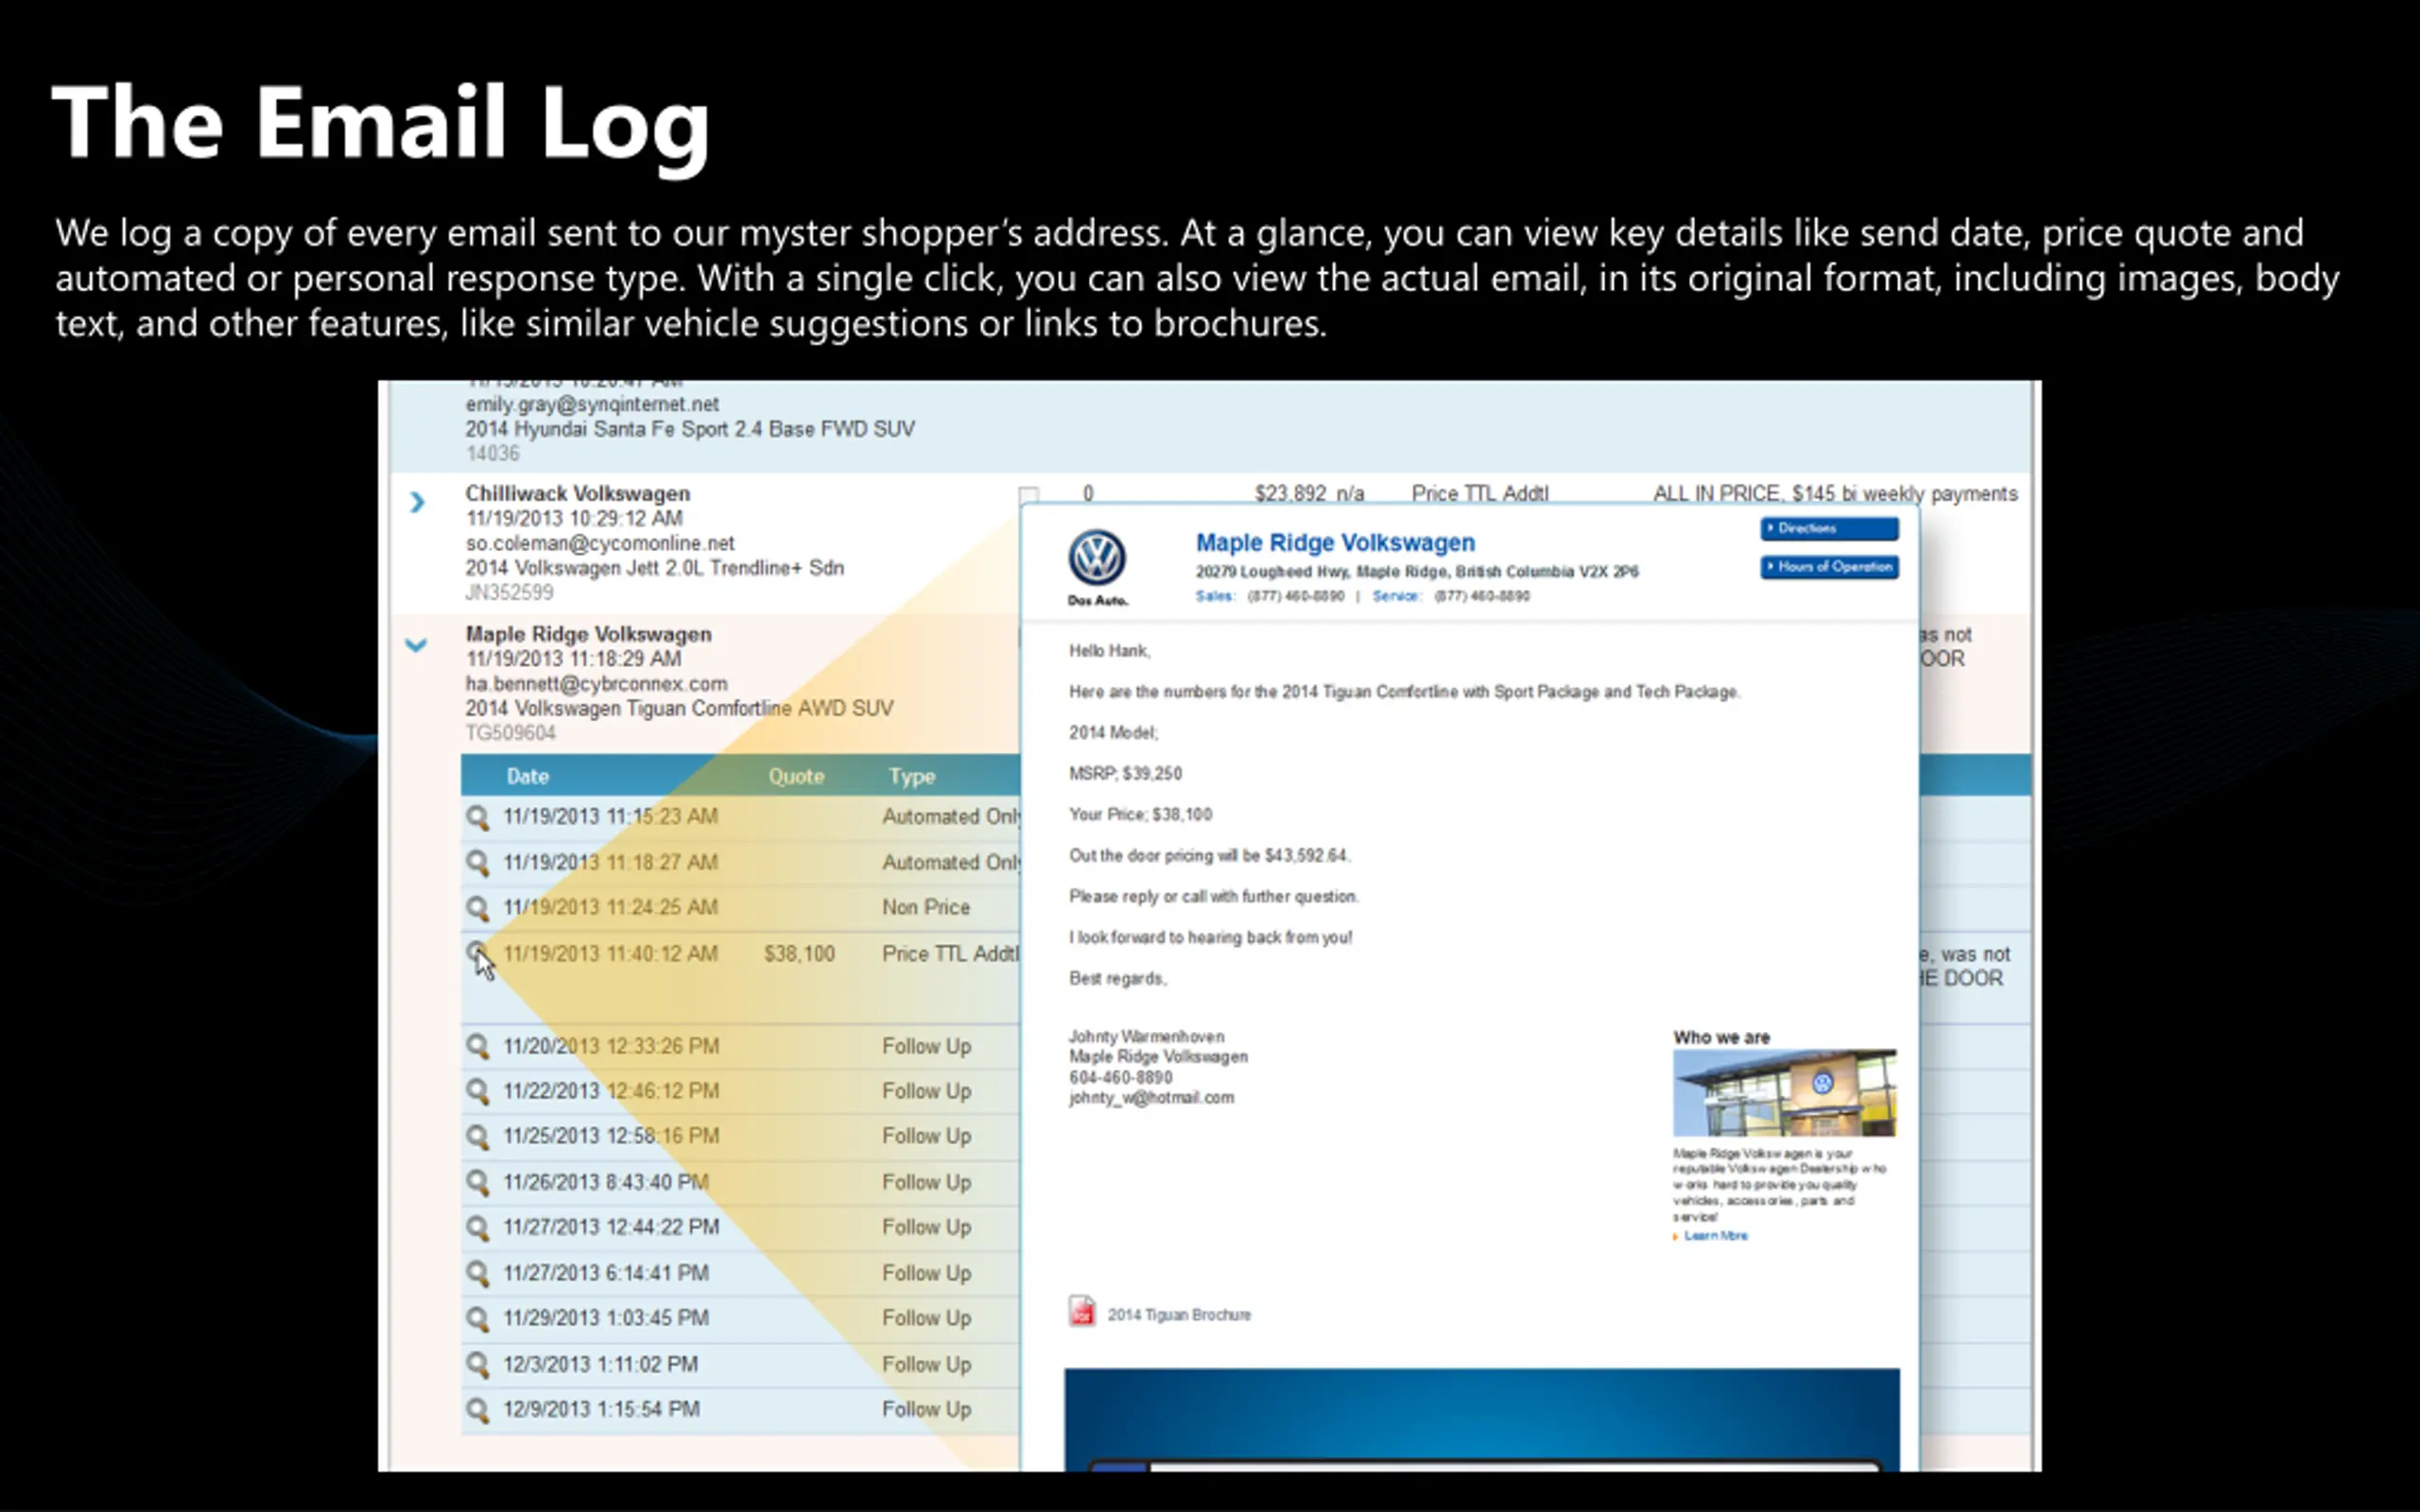Sort email log by Quote column

(796, 776)
